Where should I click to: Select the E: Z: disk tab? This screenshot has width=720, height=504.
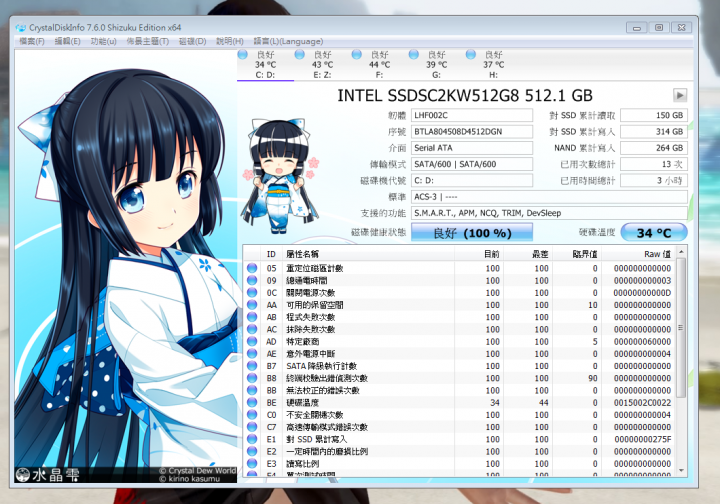tap(322, 65)
